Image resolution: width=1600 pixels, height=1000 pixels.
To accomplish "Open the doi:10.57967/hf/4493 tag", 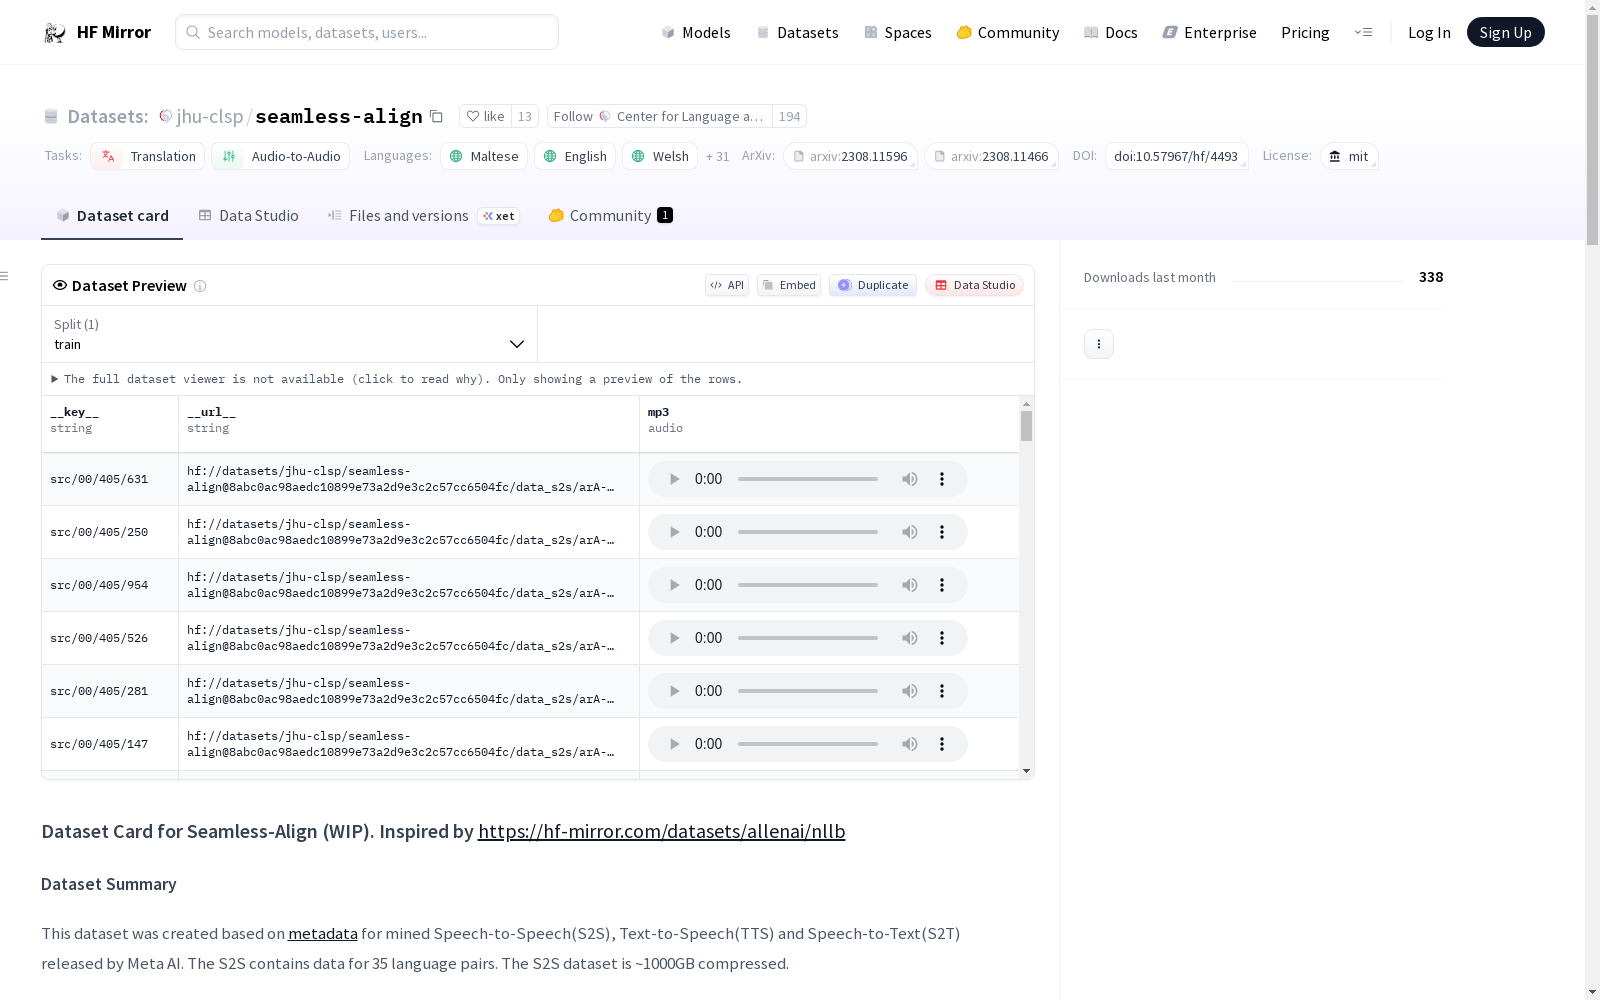I will click(1176, 157).
